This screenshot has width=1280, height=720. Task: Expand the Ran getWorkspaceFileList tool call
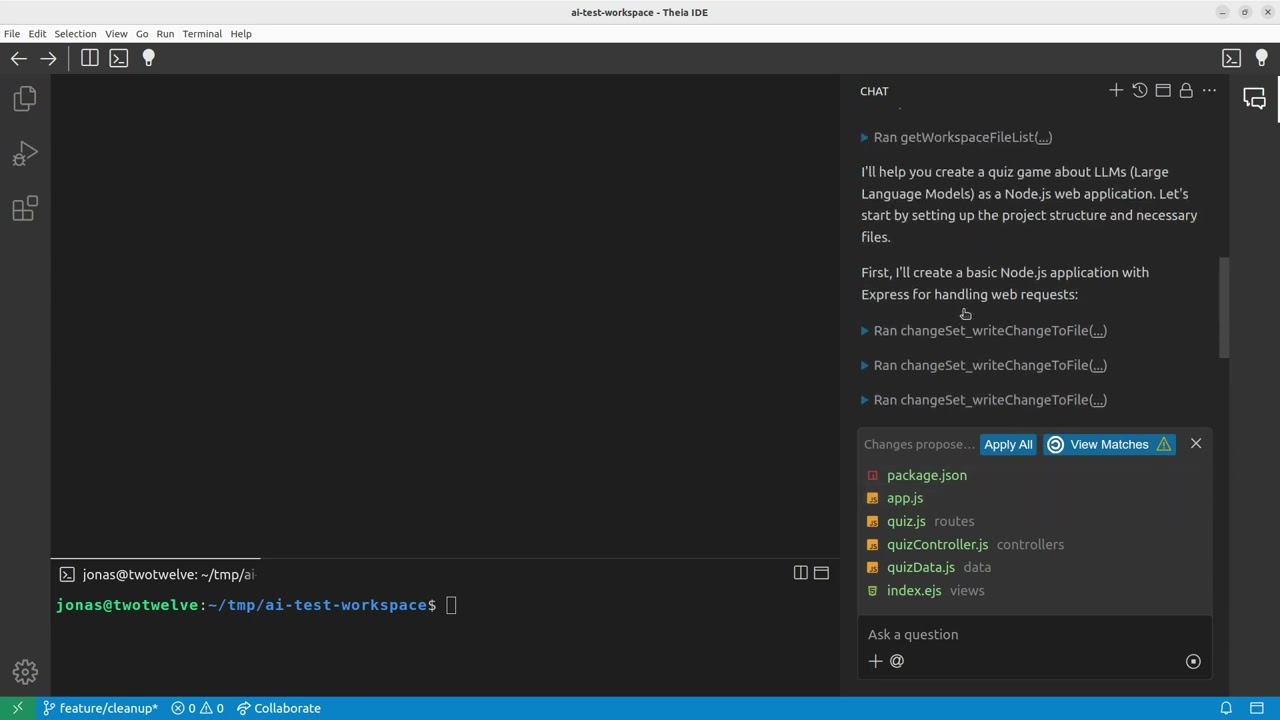(x=957, y=137)
